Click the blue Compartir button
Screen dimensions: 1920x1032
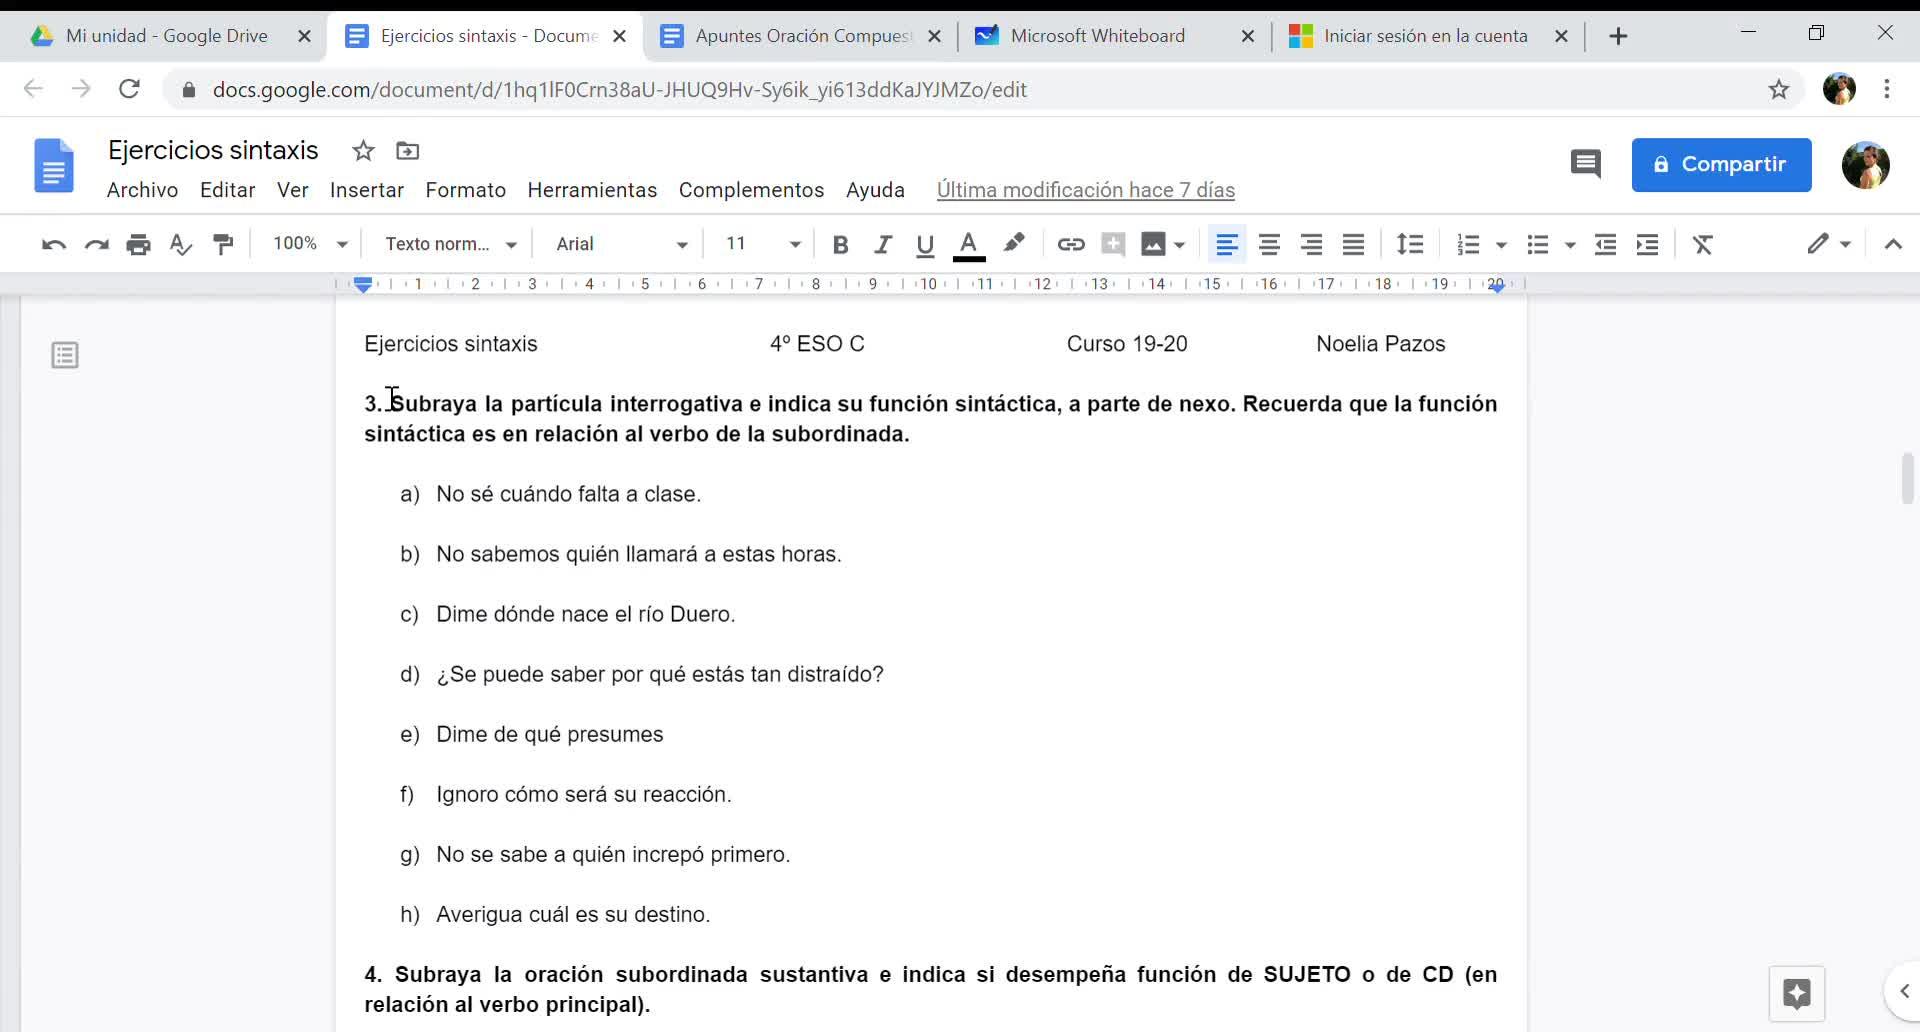tap(1721, 165)
